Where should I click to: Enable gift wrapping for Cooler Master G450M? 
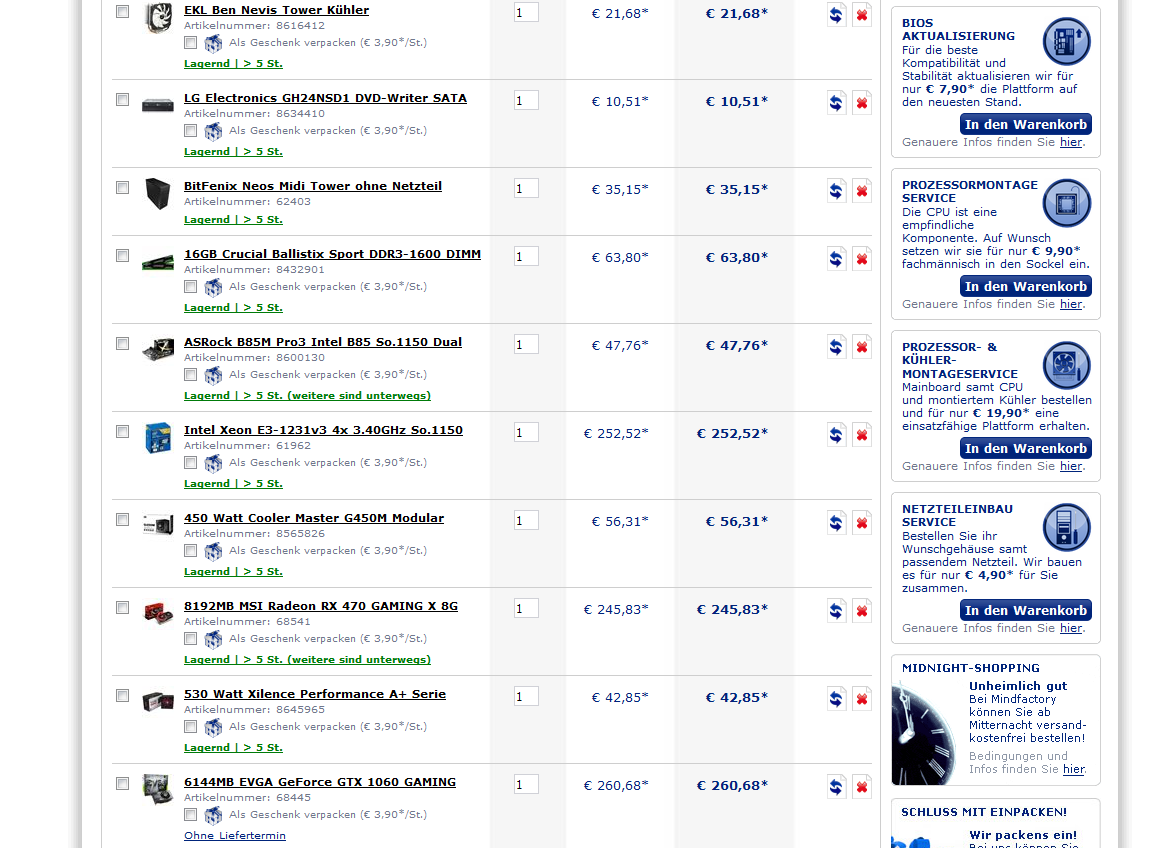click(190, 551)
